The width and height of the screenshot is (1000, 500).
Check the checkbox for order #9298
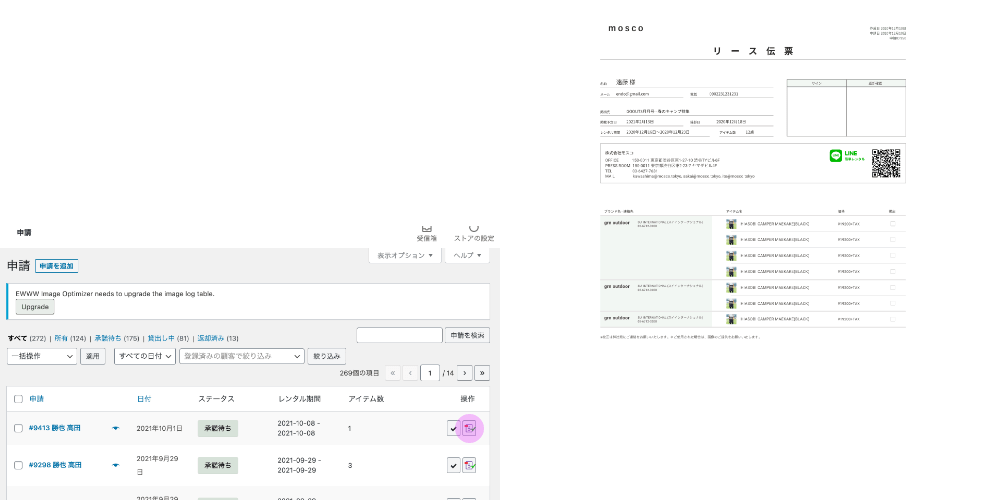point(18,465)
